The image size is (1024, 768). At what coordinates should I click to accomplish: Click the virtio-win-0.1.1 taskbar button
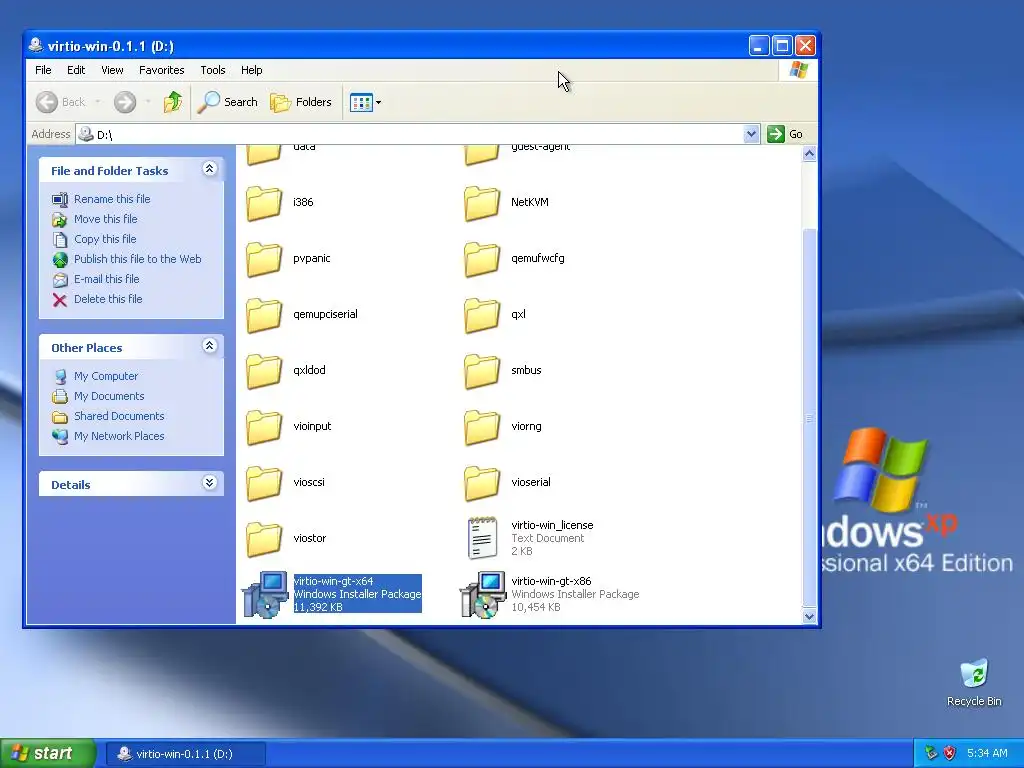(x=185, y=754)
